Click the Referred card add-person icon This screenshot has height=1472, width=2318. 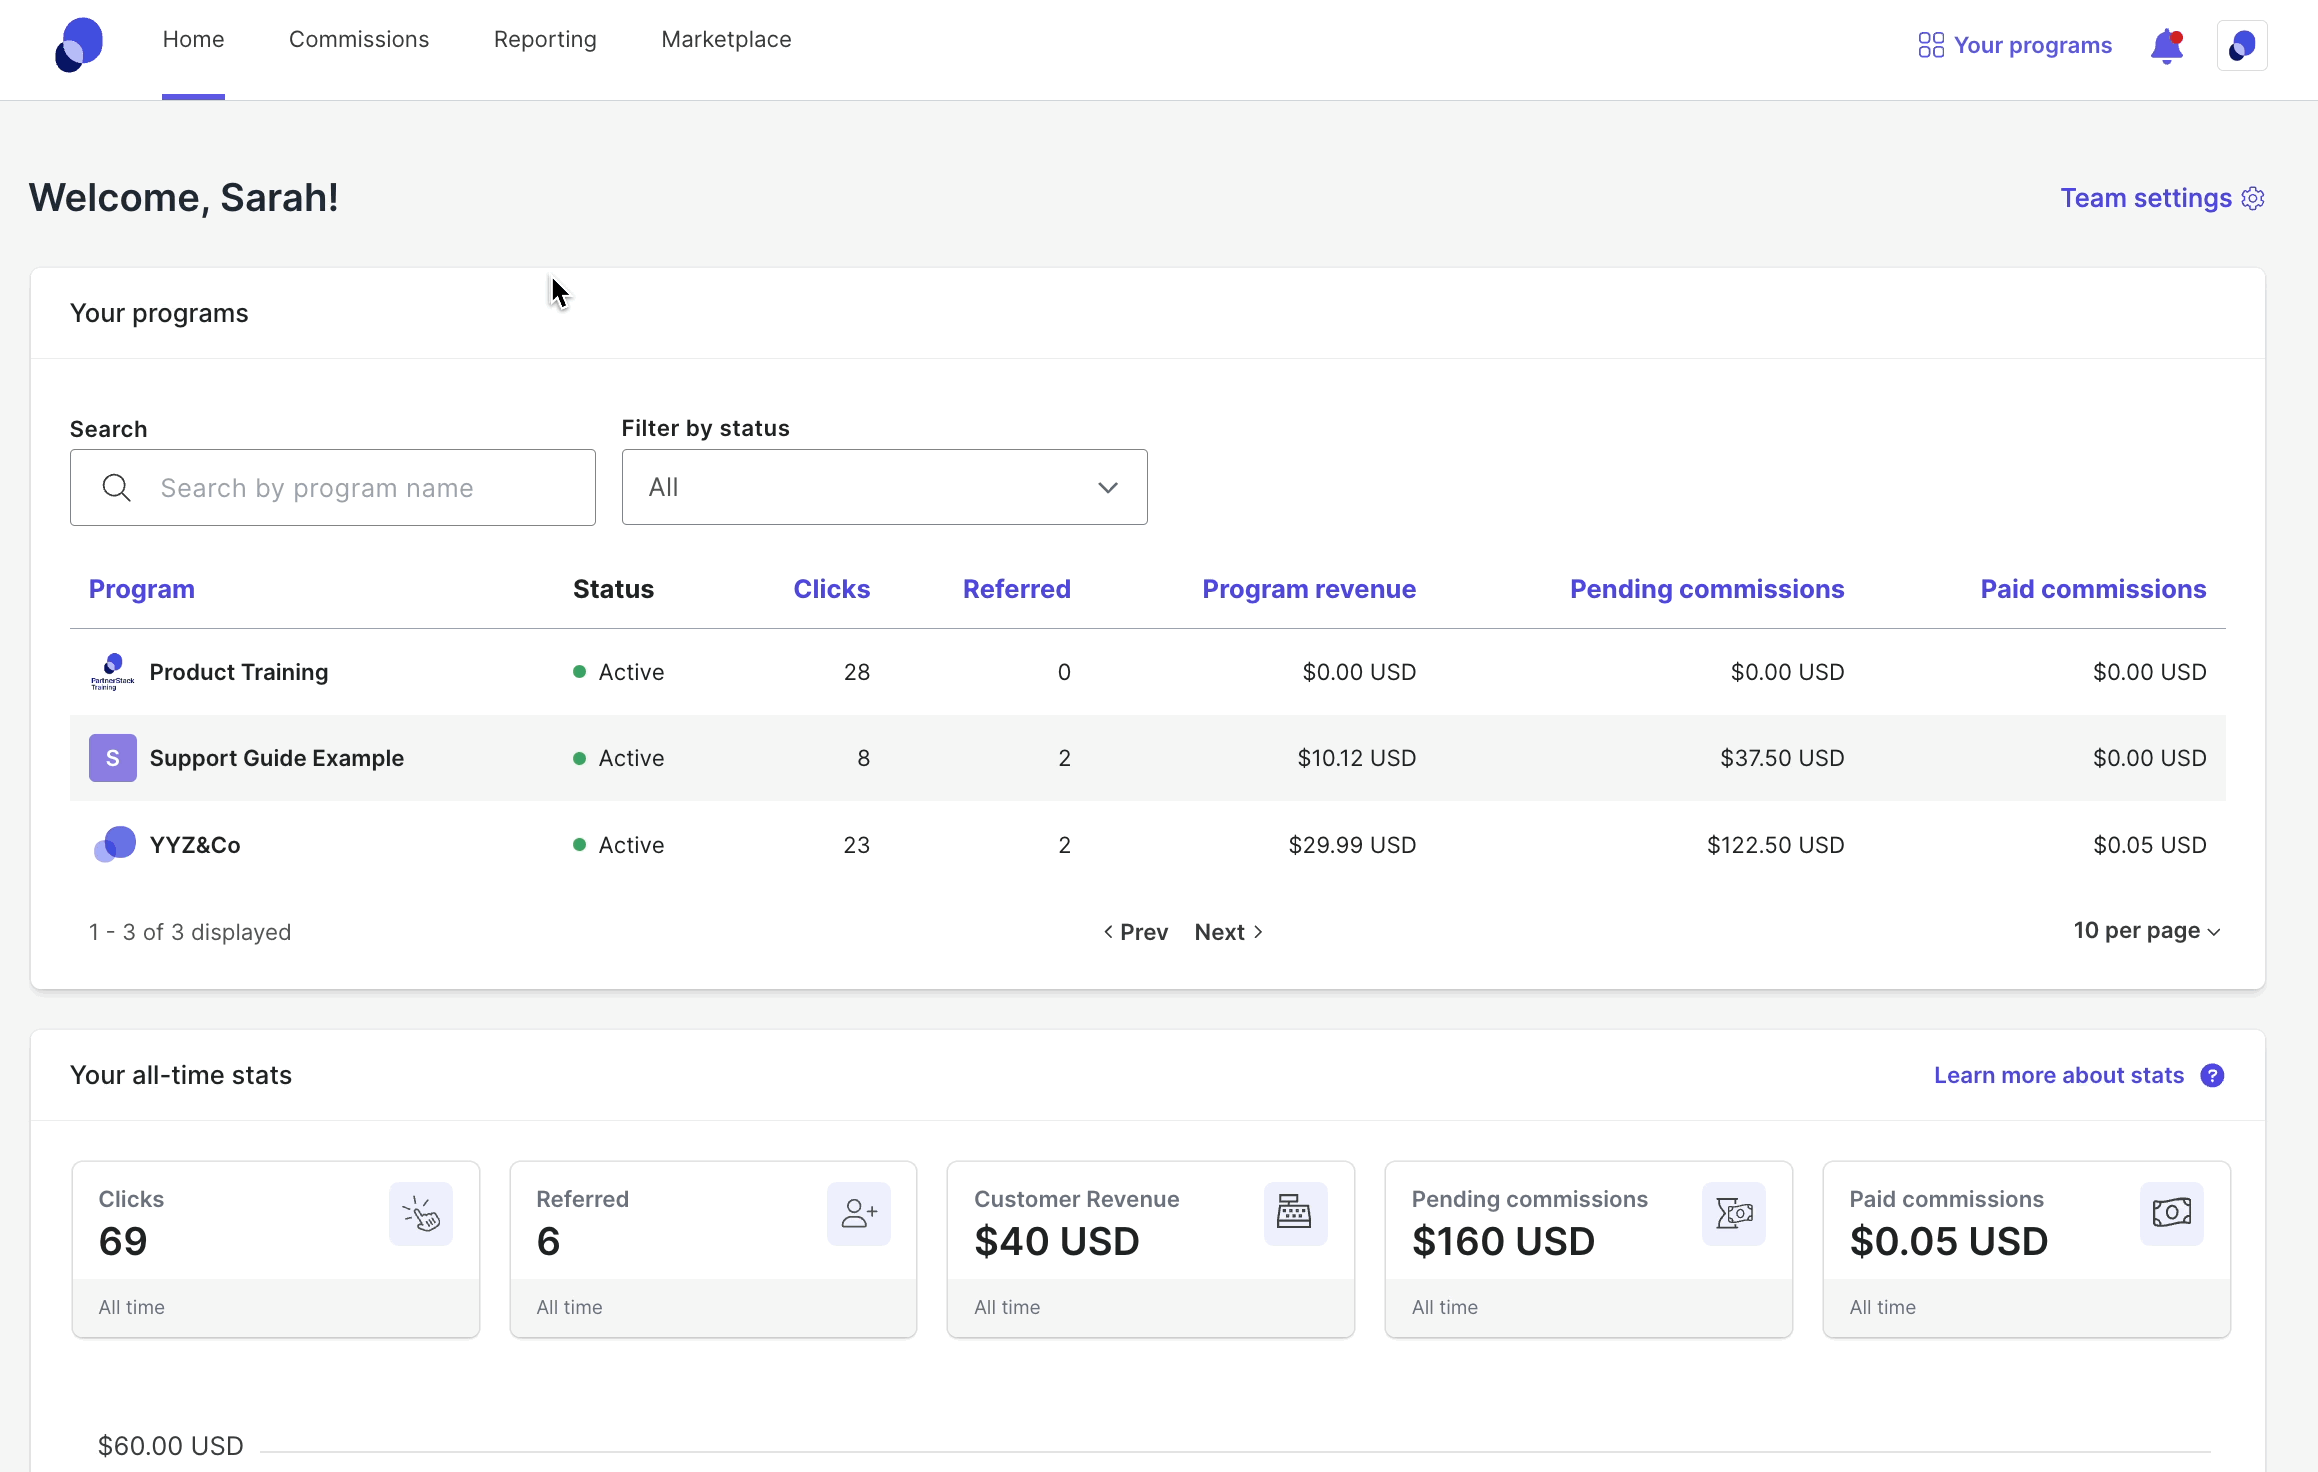click(x=859, y=1214)
